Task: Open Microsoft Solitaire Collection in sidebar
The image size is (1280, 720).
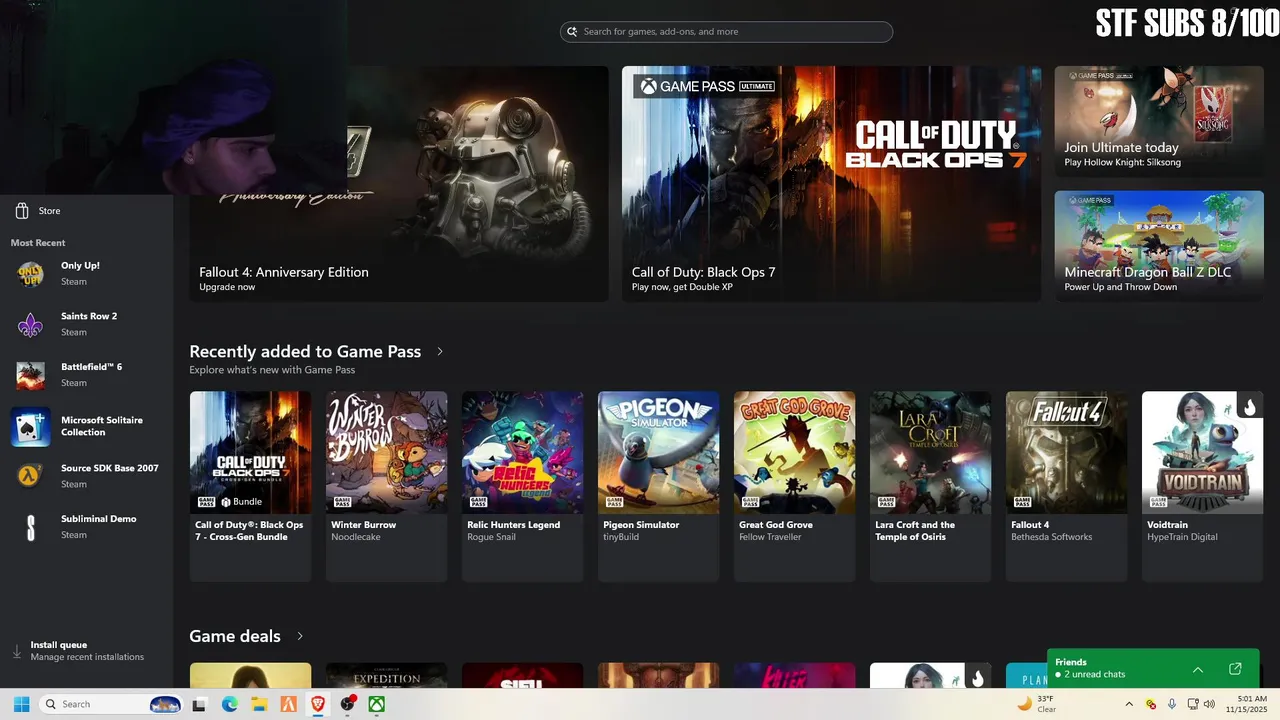Action: [x=87, y=427]
